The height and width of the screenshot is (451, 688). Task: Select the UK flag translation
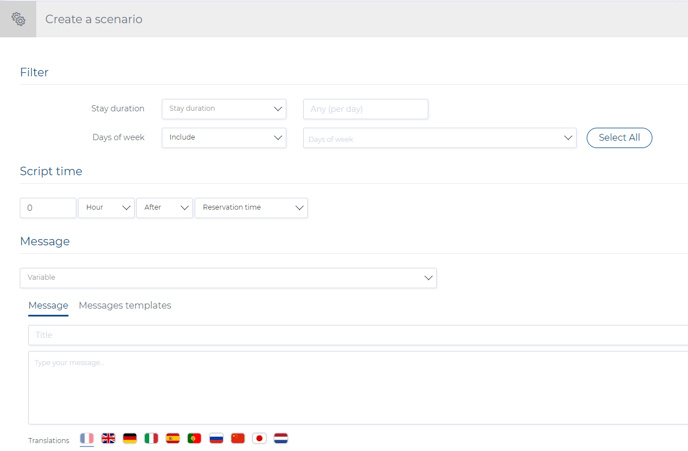pos(108,438)
